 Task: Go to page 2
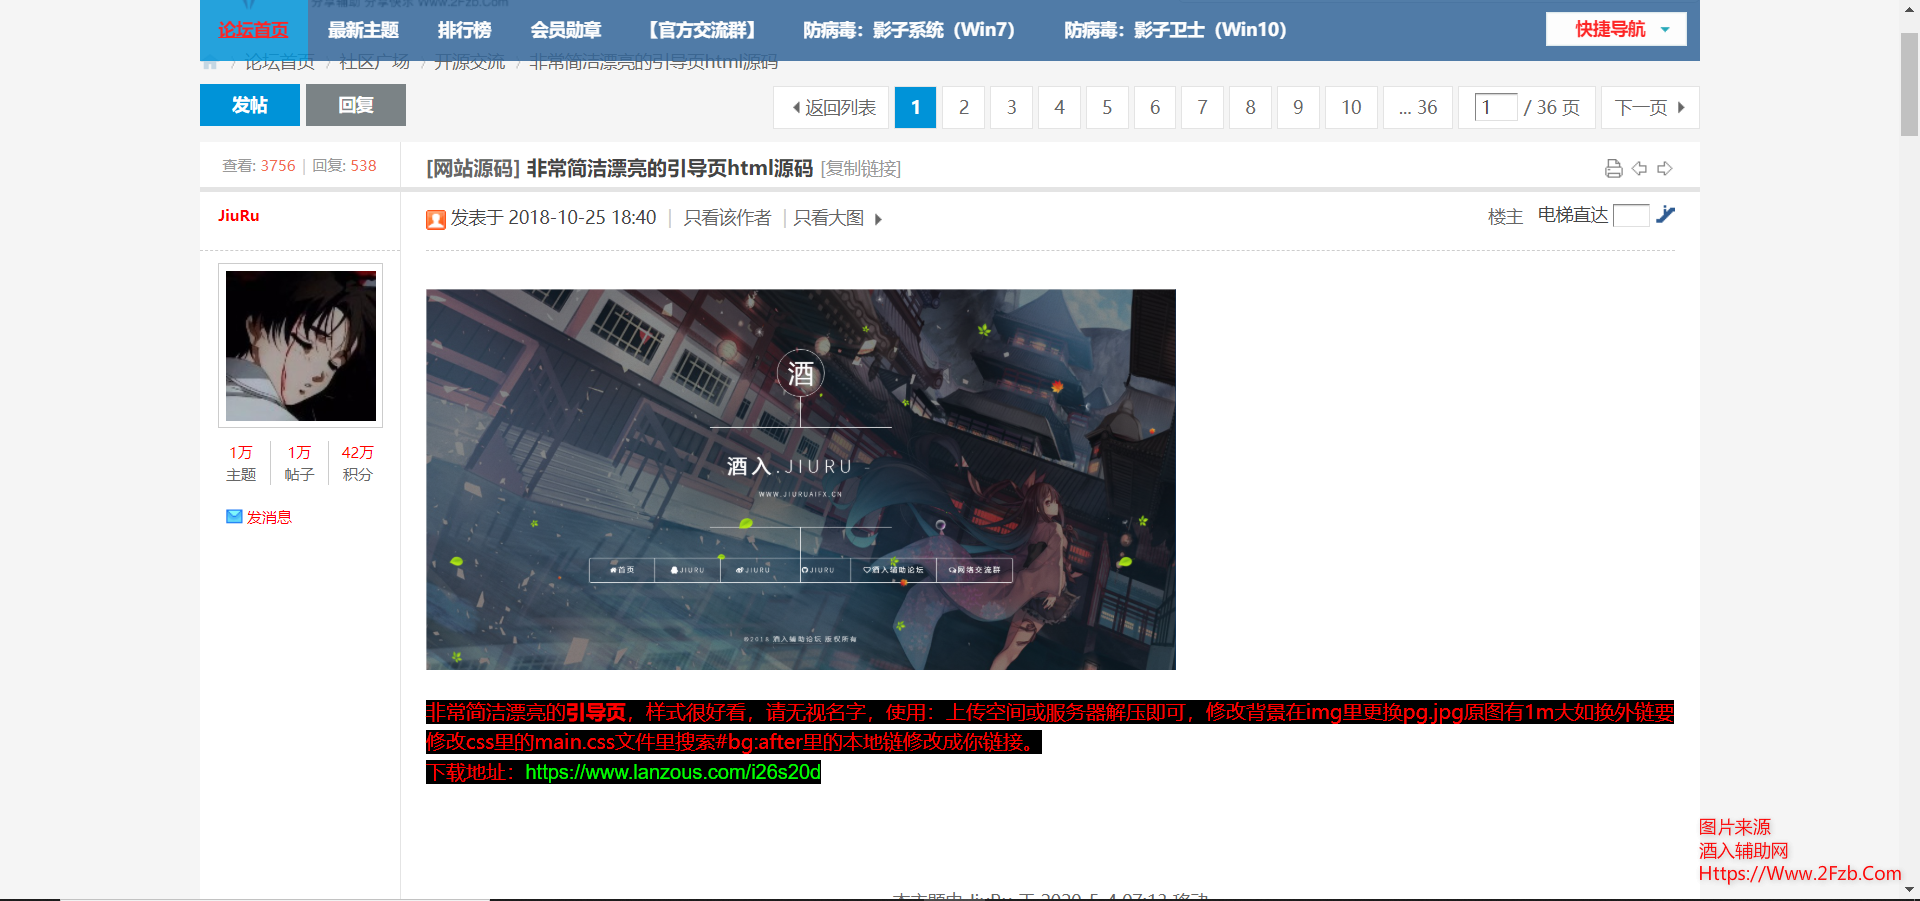click(964, 107)
